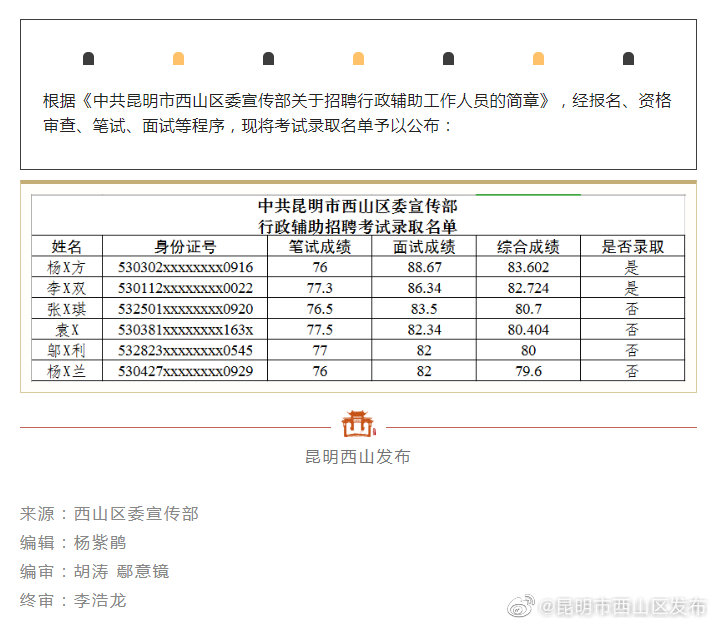The width and height of the screenshot is (715, 626).
Task: Click written score 76.5
Action: click(x=320, y=309)
